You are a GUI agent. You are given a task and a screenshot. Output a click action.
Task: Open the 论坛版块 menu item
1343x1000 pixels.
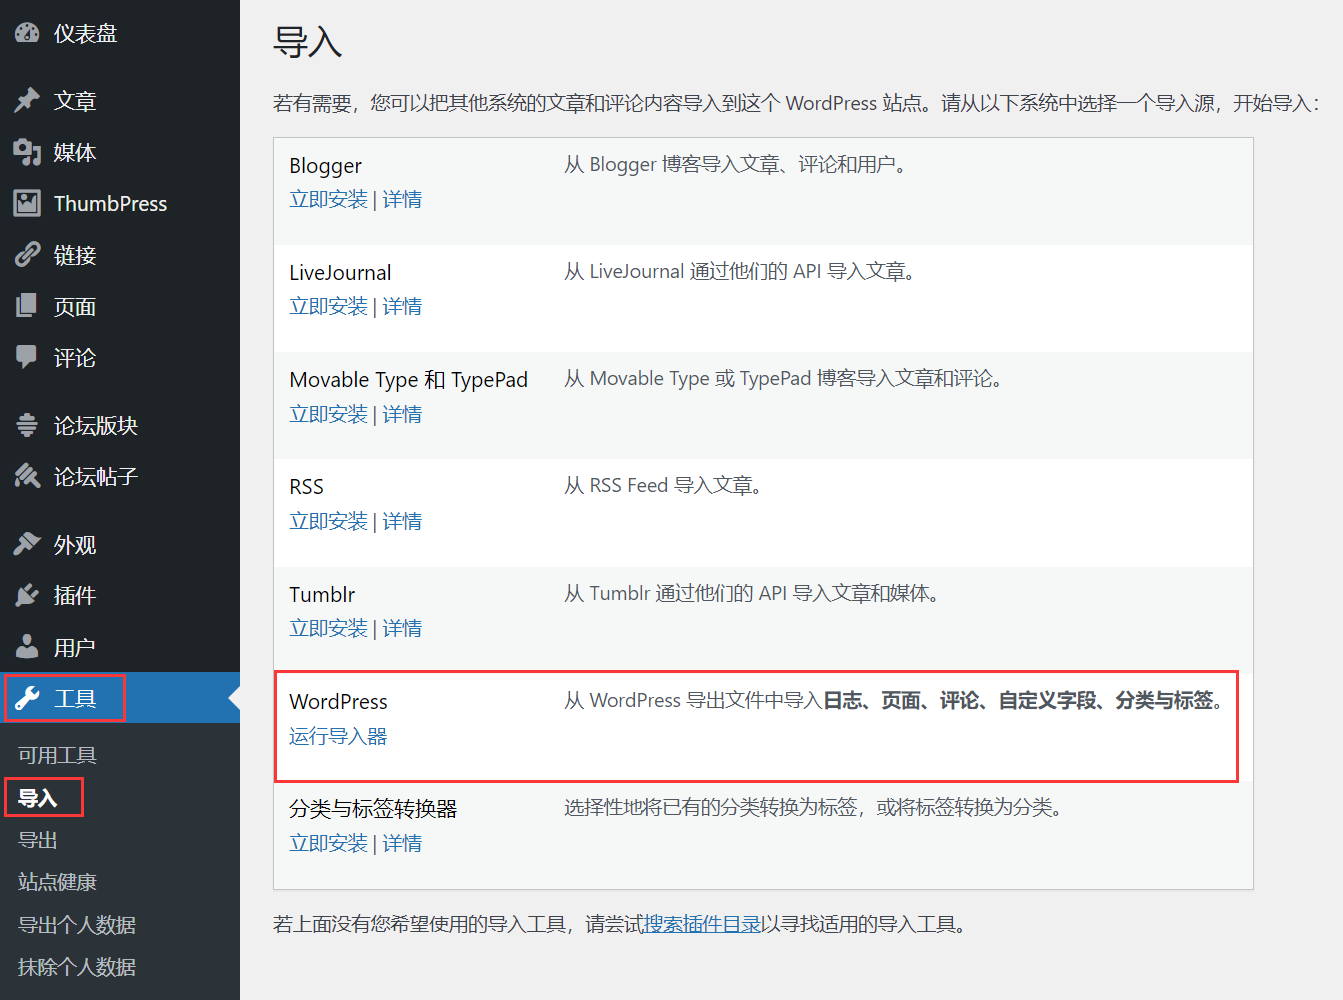tap(95, 426)
